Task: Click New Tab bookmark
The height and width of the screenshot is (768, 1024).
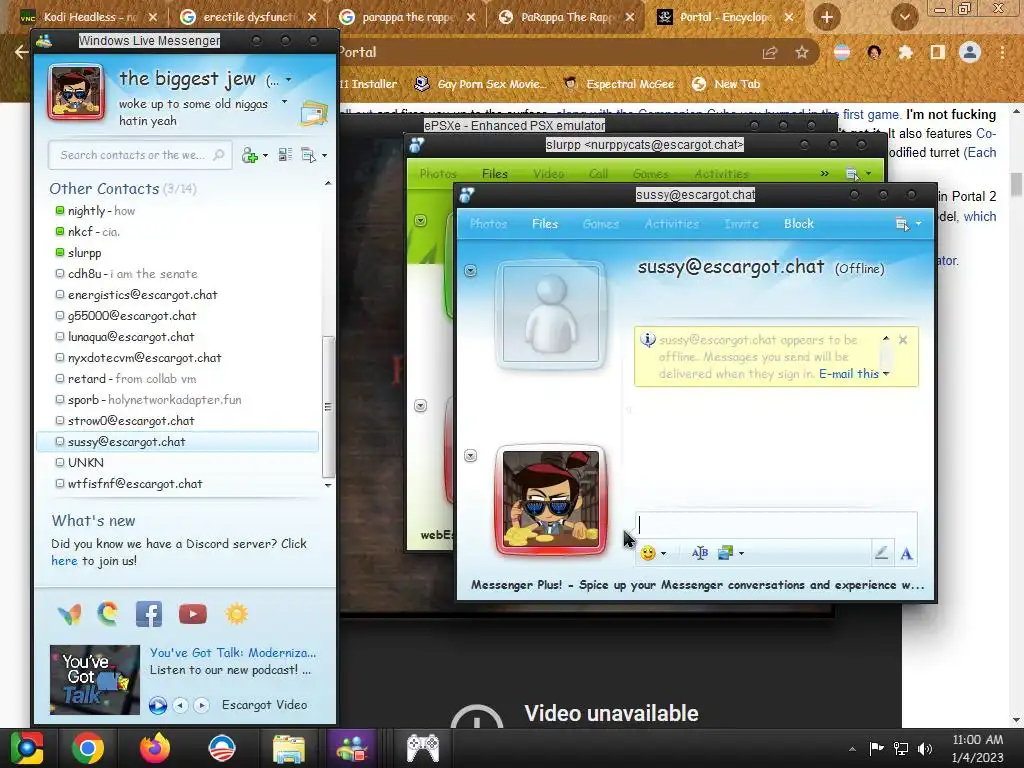Action: (x=726, y=84)
